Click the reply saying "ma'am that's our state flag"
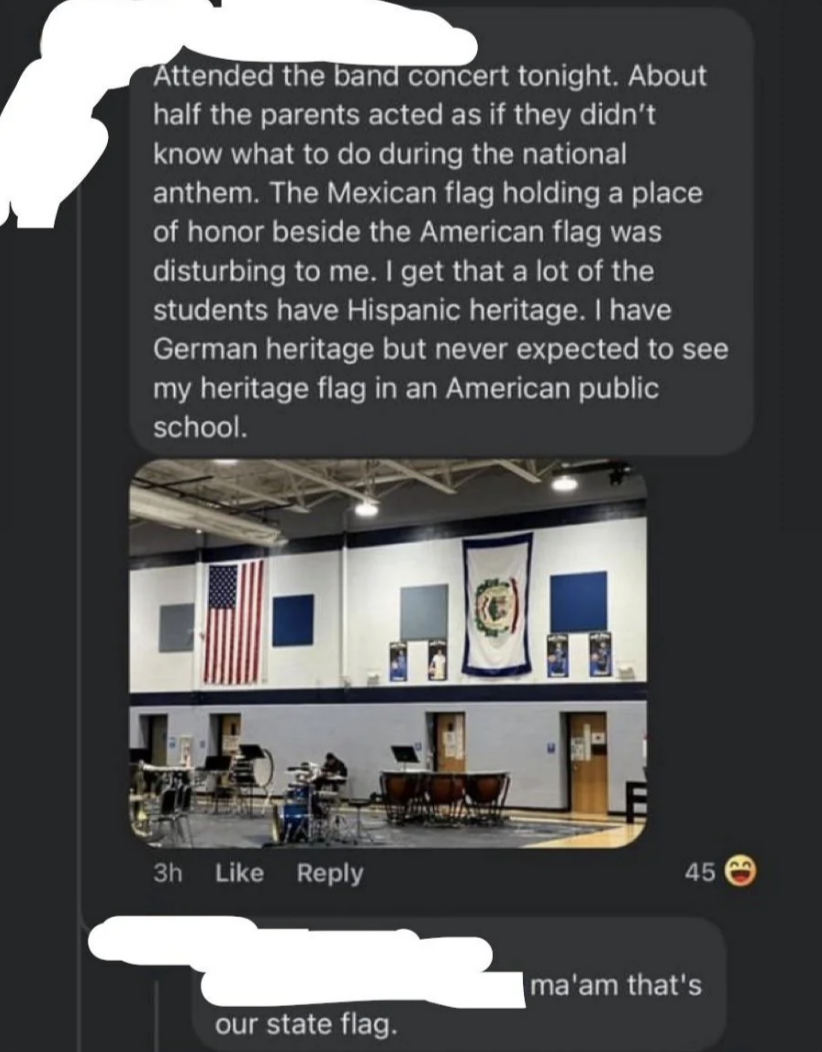This screenshot has height=1052, width=822. click(x=460, y=1003)
